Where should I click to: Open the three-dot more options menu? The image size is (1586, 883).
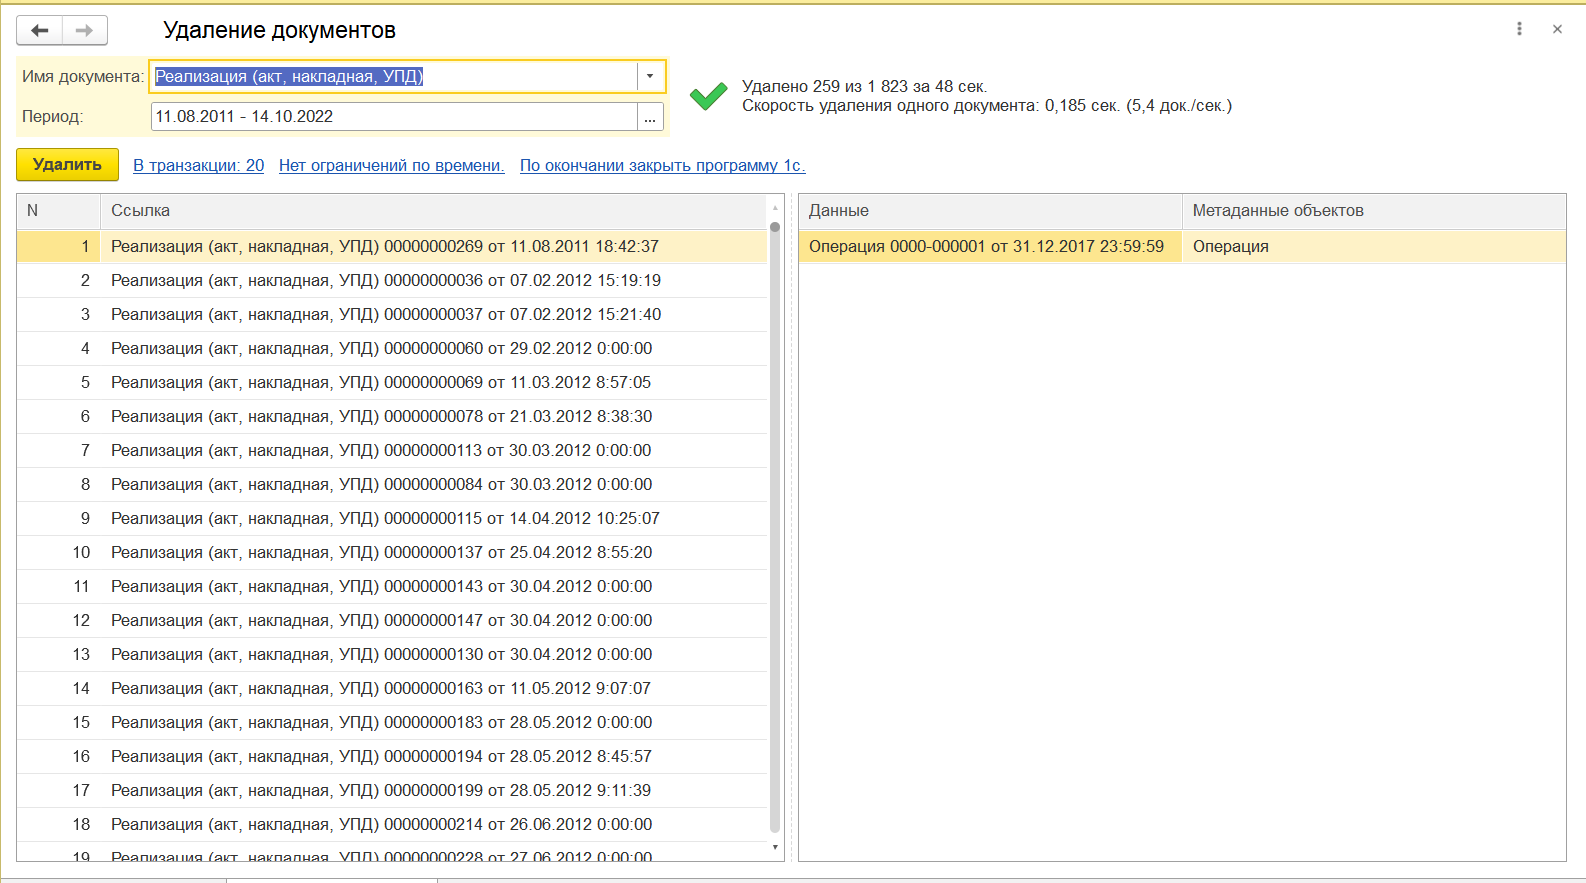tap(1519, 29)
